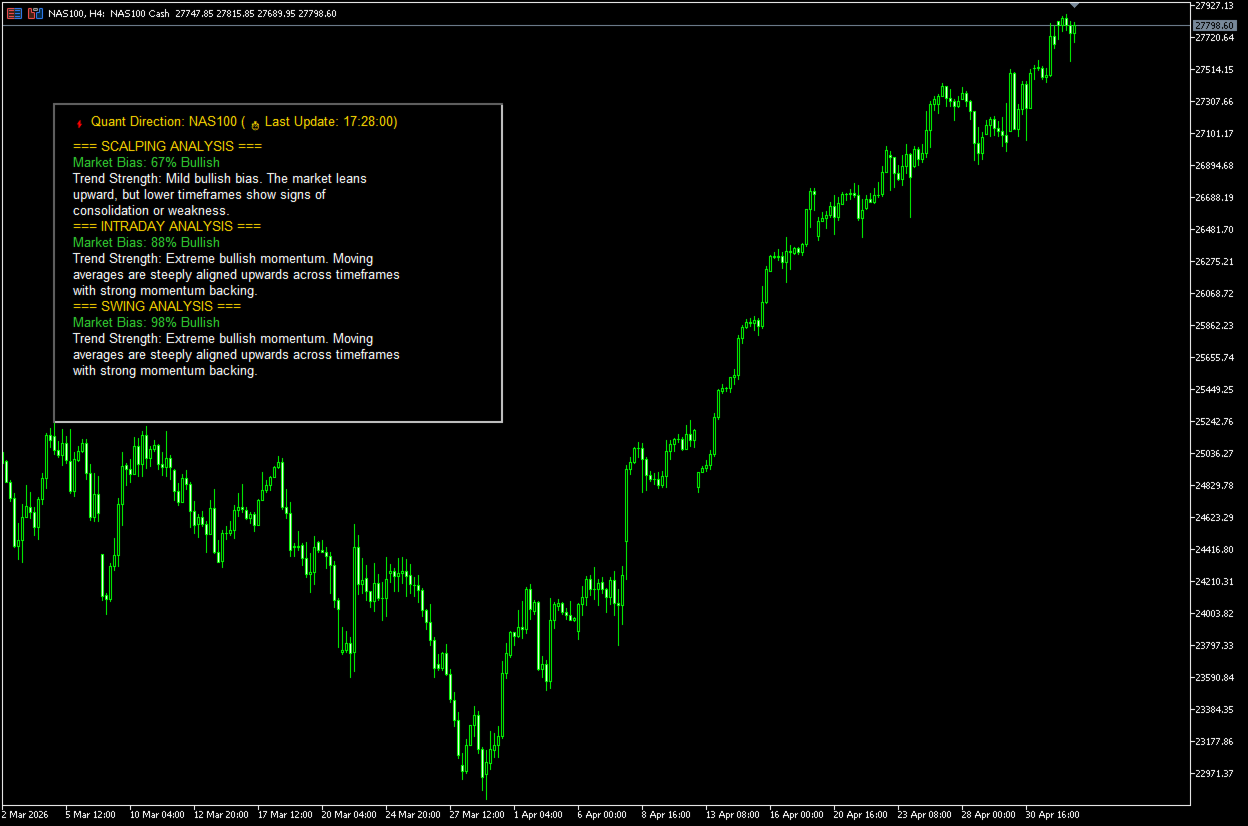This screenshot has width=1248, height=826.
Task: Select the SWING ANALYSIS heading
Action: 157,306
